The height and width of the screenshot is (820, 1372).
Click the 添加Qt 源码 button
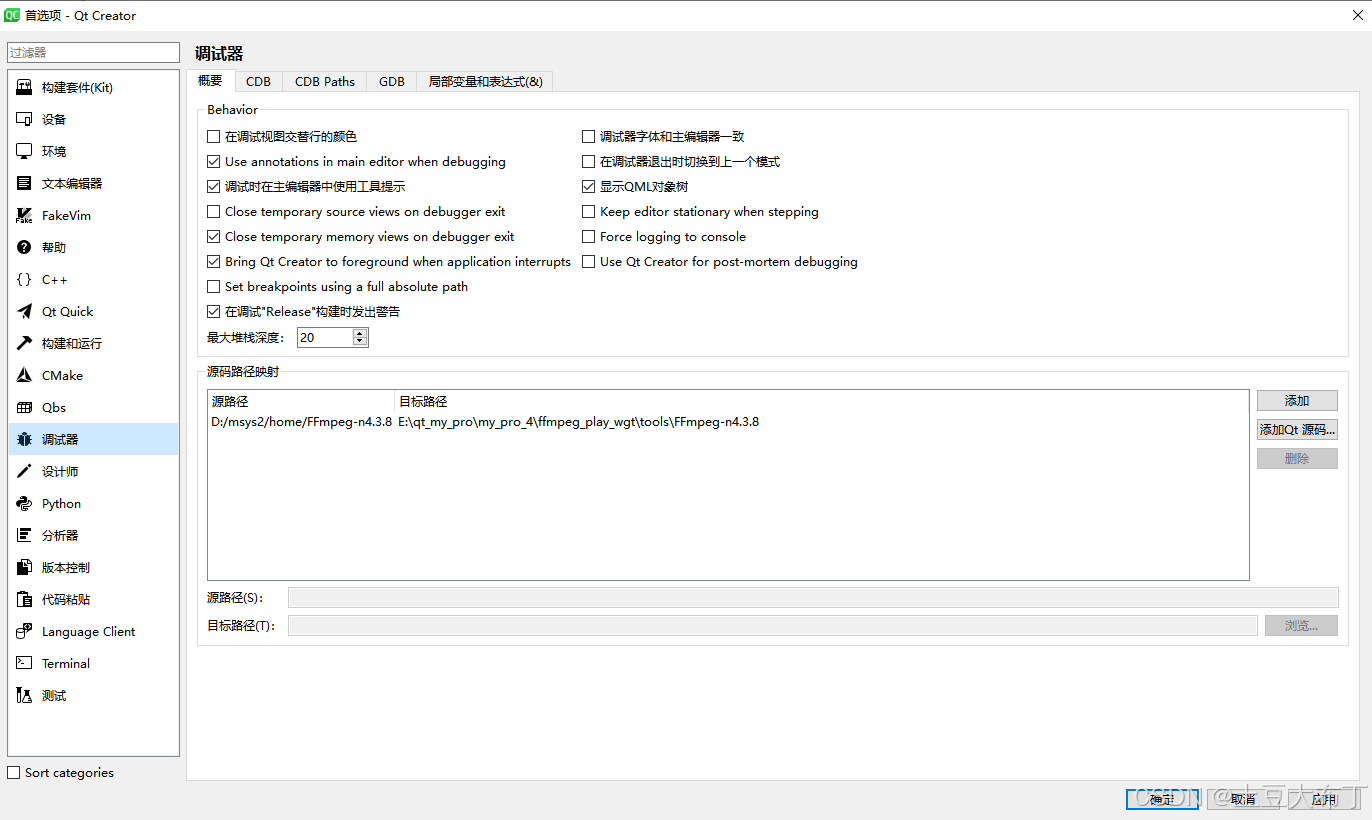[1296, 429]
